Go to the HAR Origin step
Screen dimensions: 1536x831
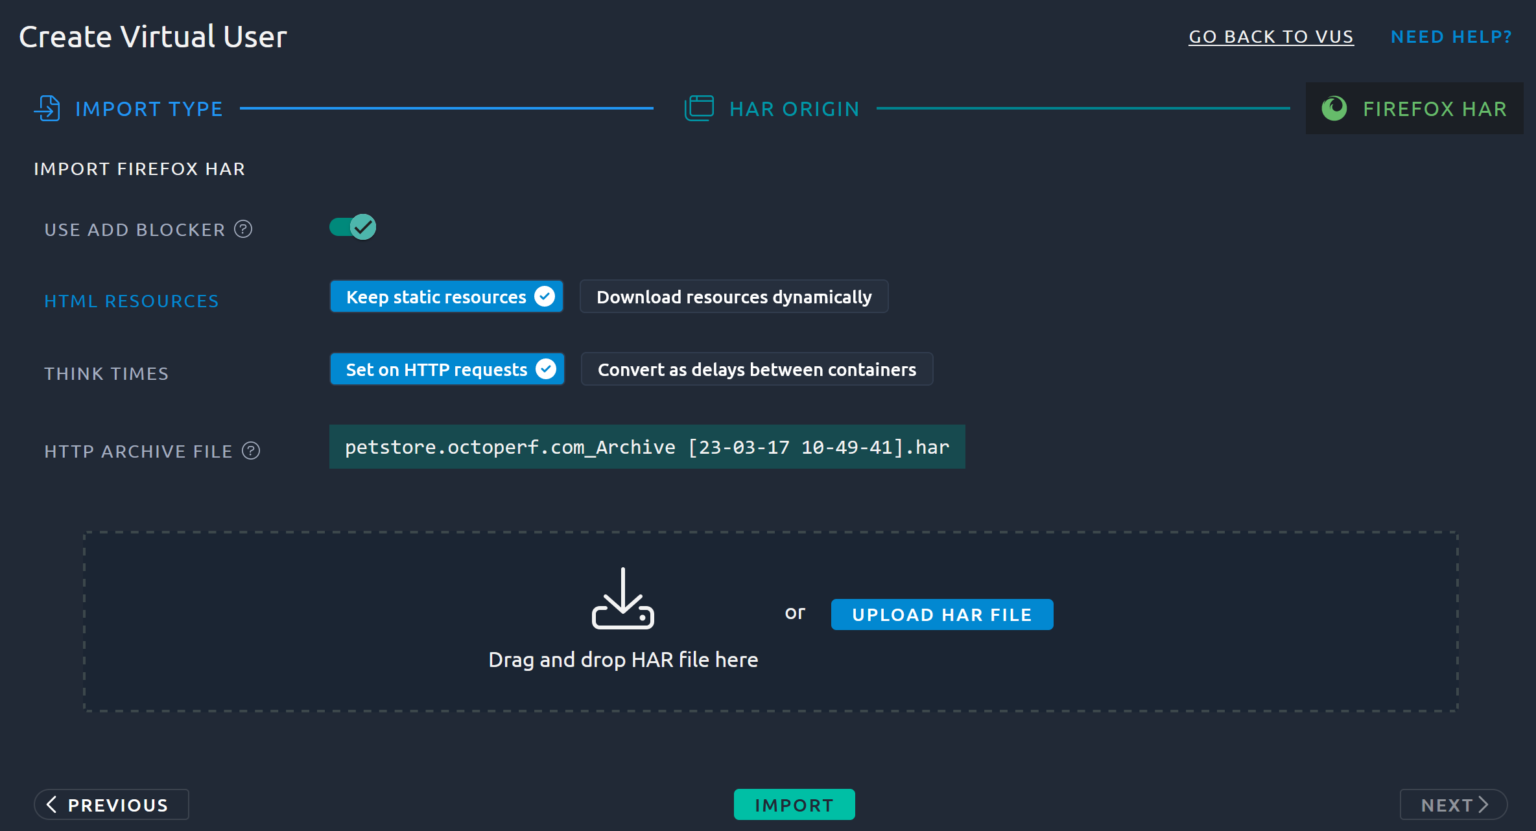coord(794,109)
